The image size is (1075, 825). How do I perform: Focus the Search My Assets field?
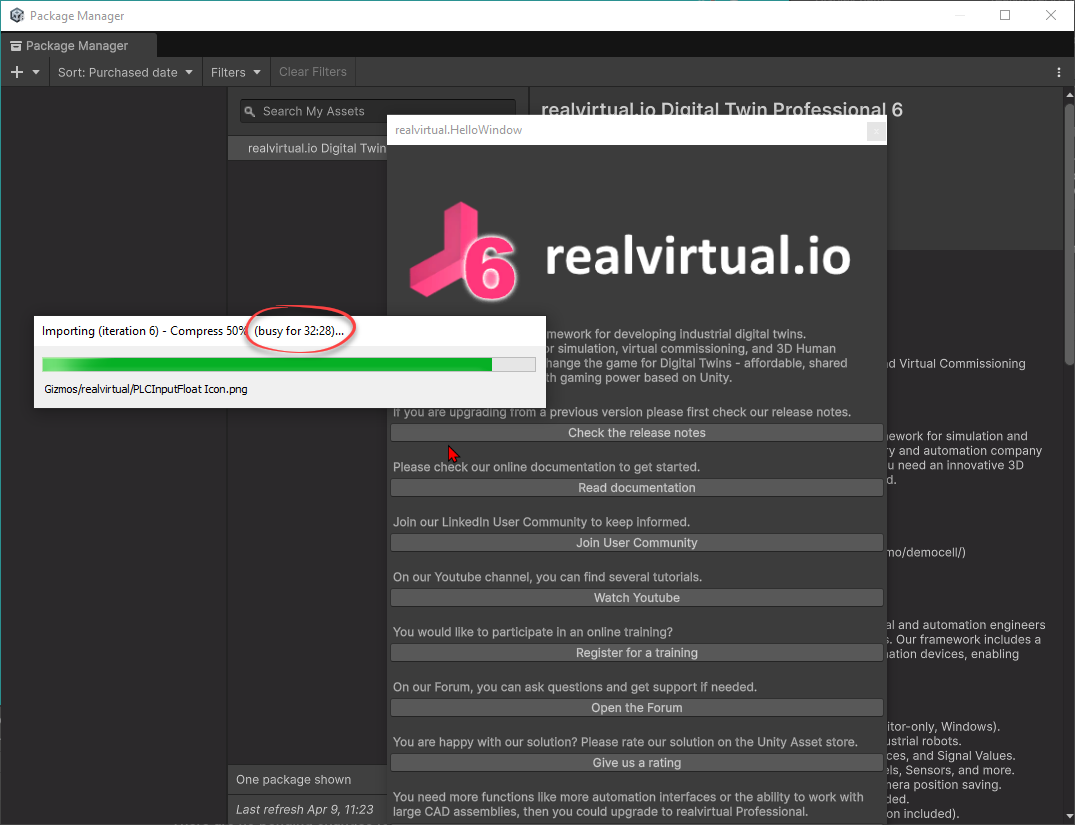(378, 111)
